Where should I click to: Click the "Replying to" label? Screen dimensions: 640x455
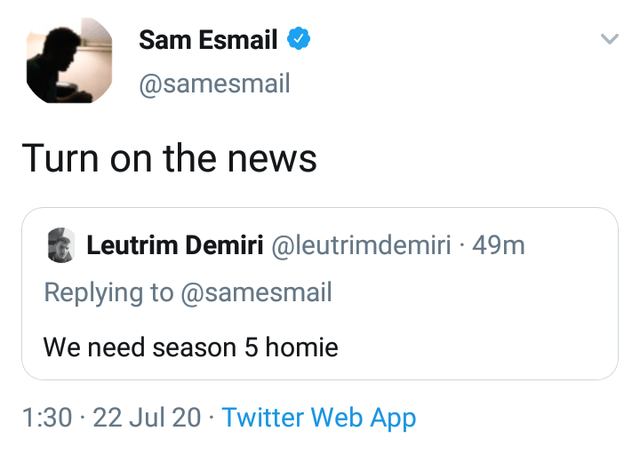109,293
